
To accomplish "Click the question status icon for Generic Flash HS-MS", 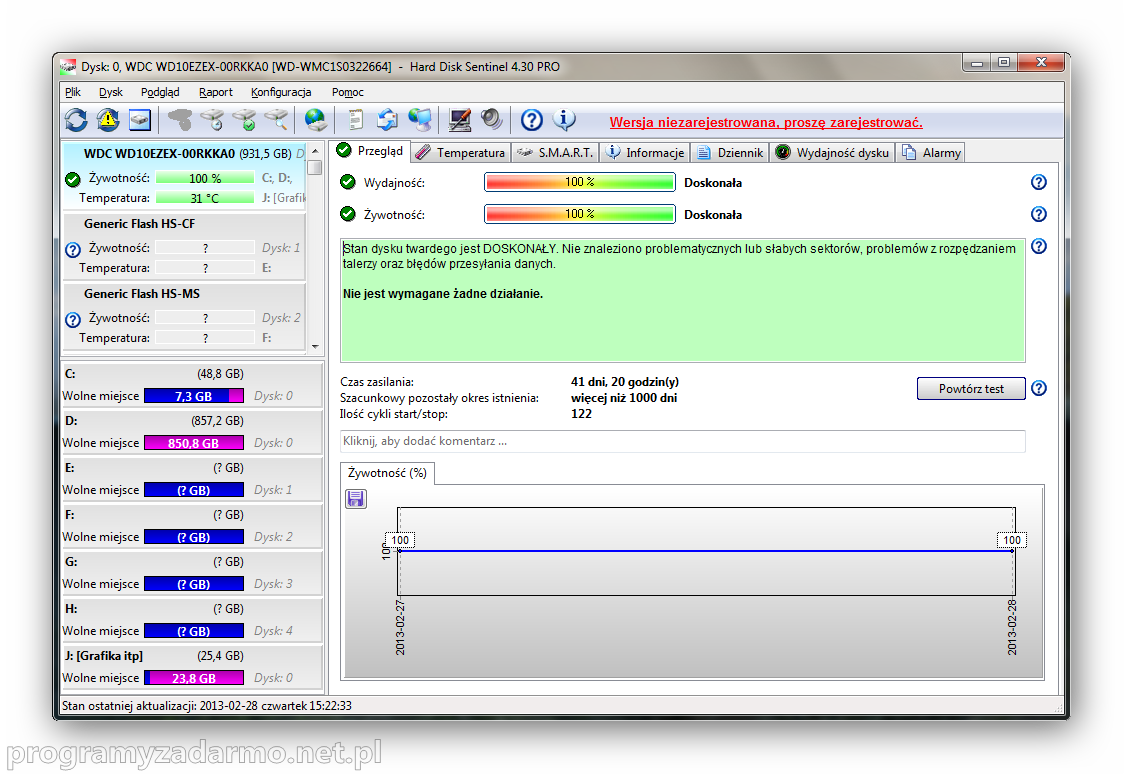I will click(72, 320).
